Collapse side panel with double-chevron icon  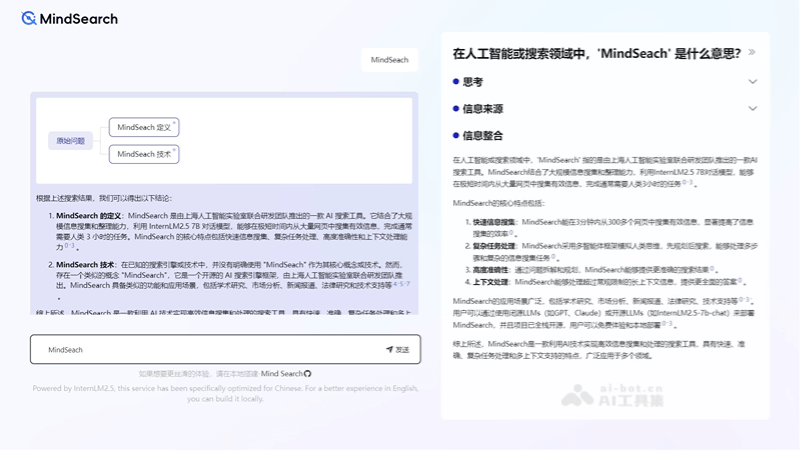[751, 52]
